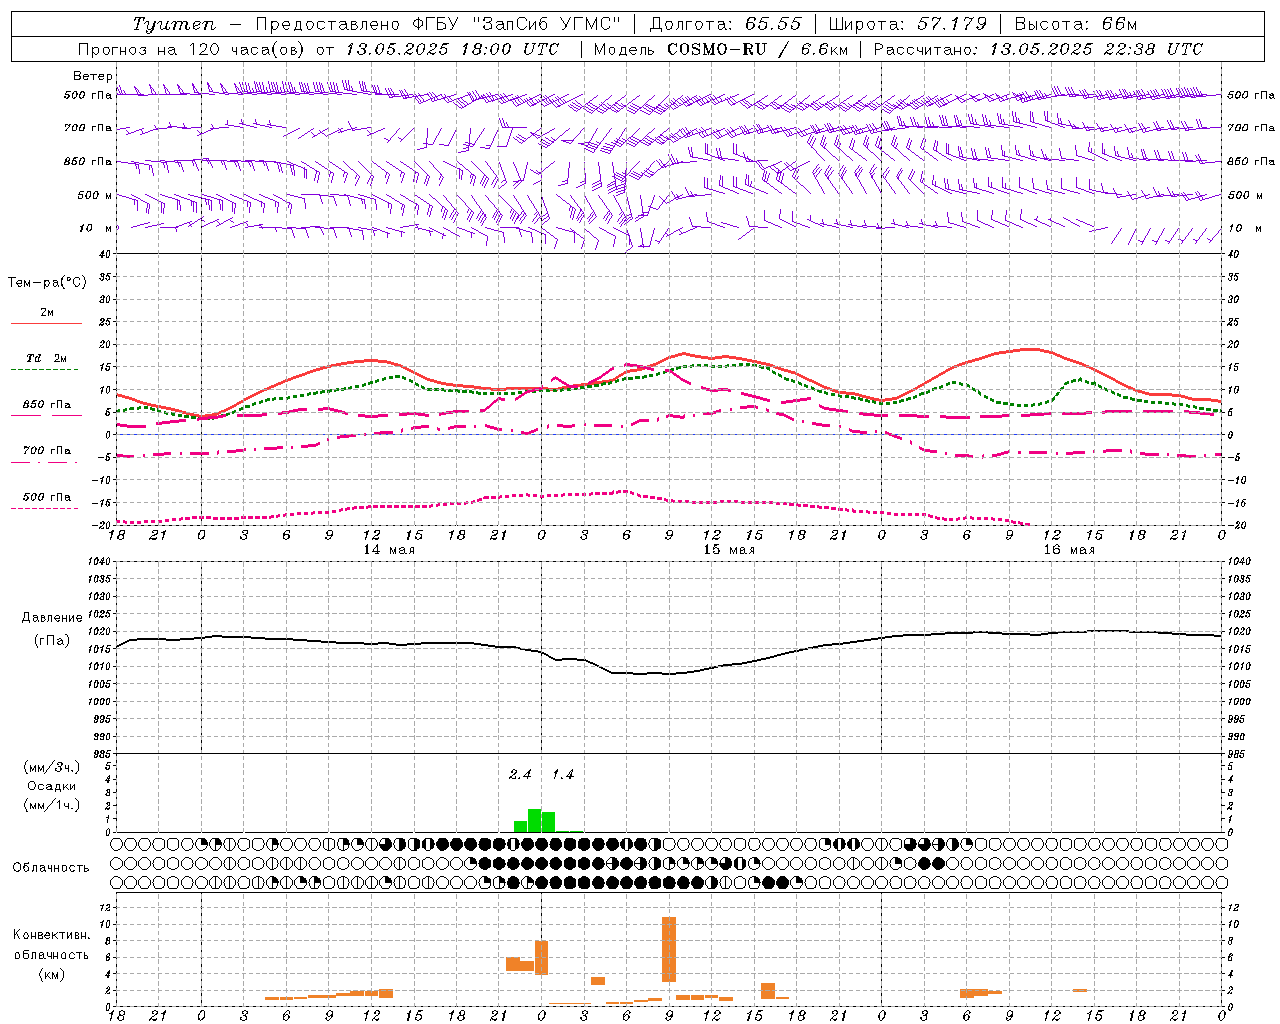Click the (мм/3ч.) precipitation unit label
This screenshot has width=1280, height=1024.
52,767
